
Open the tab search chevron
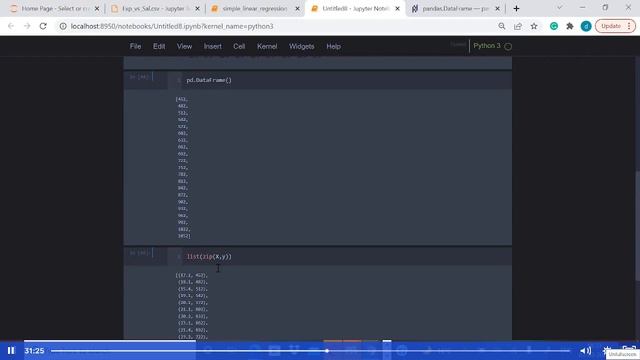pos(560,7)
